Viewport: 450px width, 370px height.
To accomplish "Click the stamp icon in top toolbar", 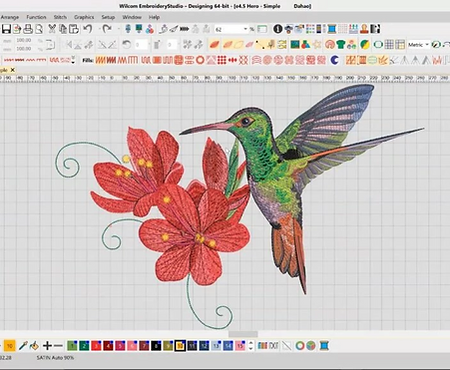I will pos(364,29).
